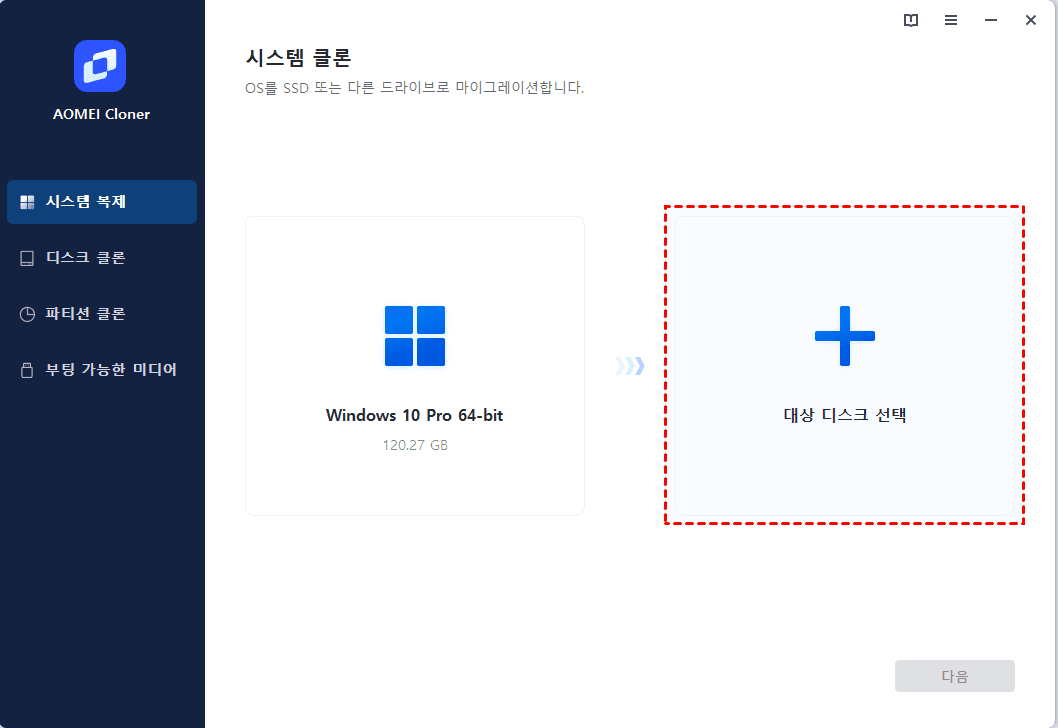Click the 디스크 클론 disk icon

click(x=27, y=258)
